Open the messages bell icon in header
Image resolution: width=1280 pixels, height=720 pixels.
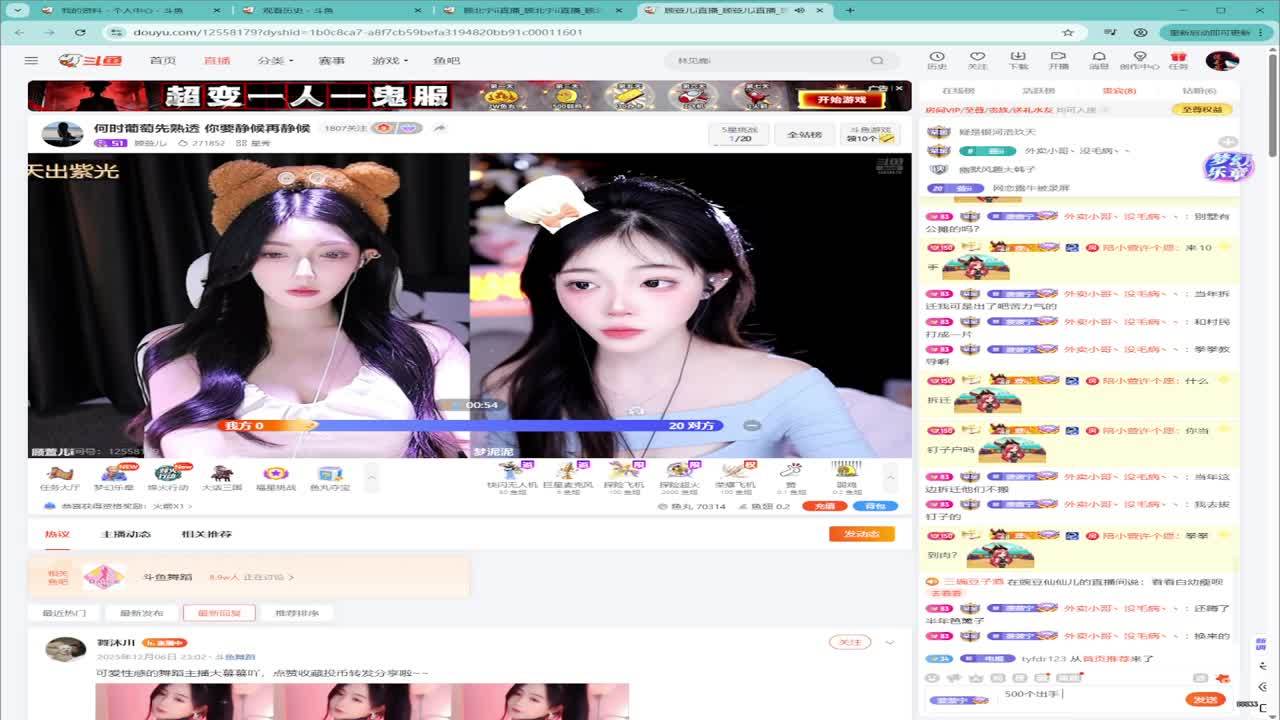tap(1098, 60)
